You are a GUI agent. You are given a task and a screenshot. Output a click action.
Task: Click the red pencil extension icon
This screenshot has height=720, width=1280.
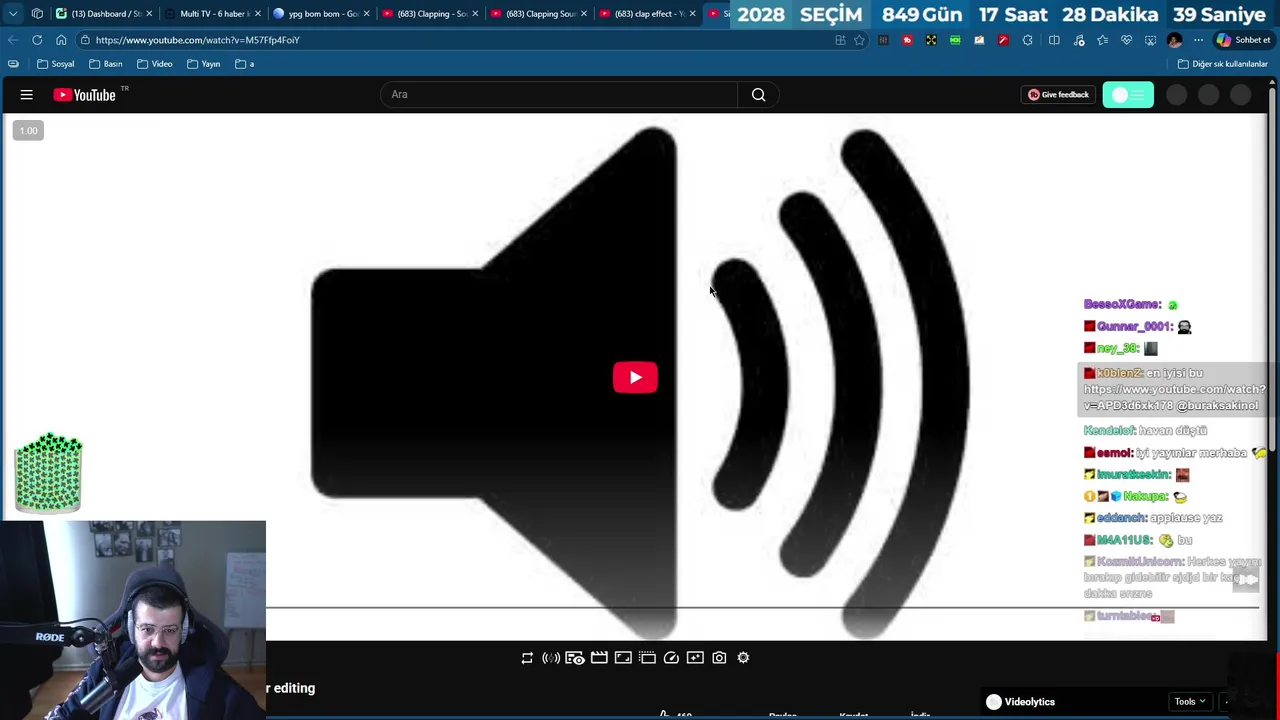1003,40
